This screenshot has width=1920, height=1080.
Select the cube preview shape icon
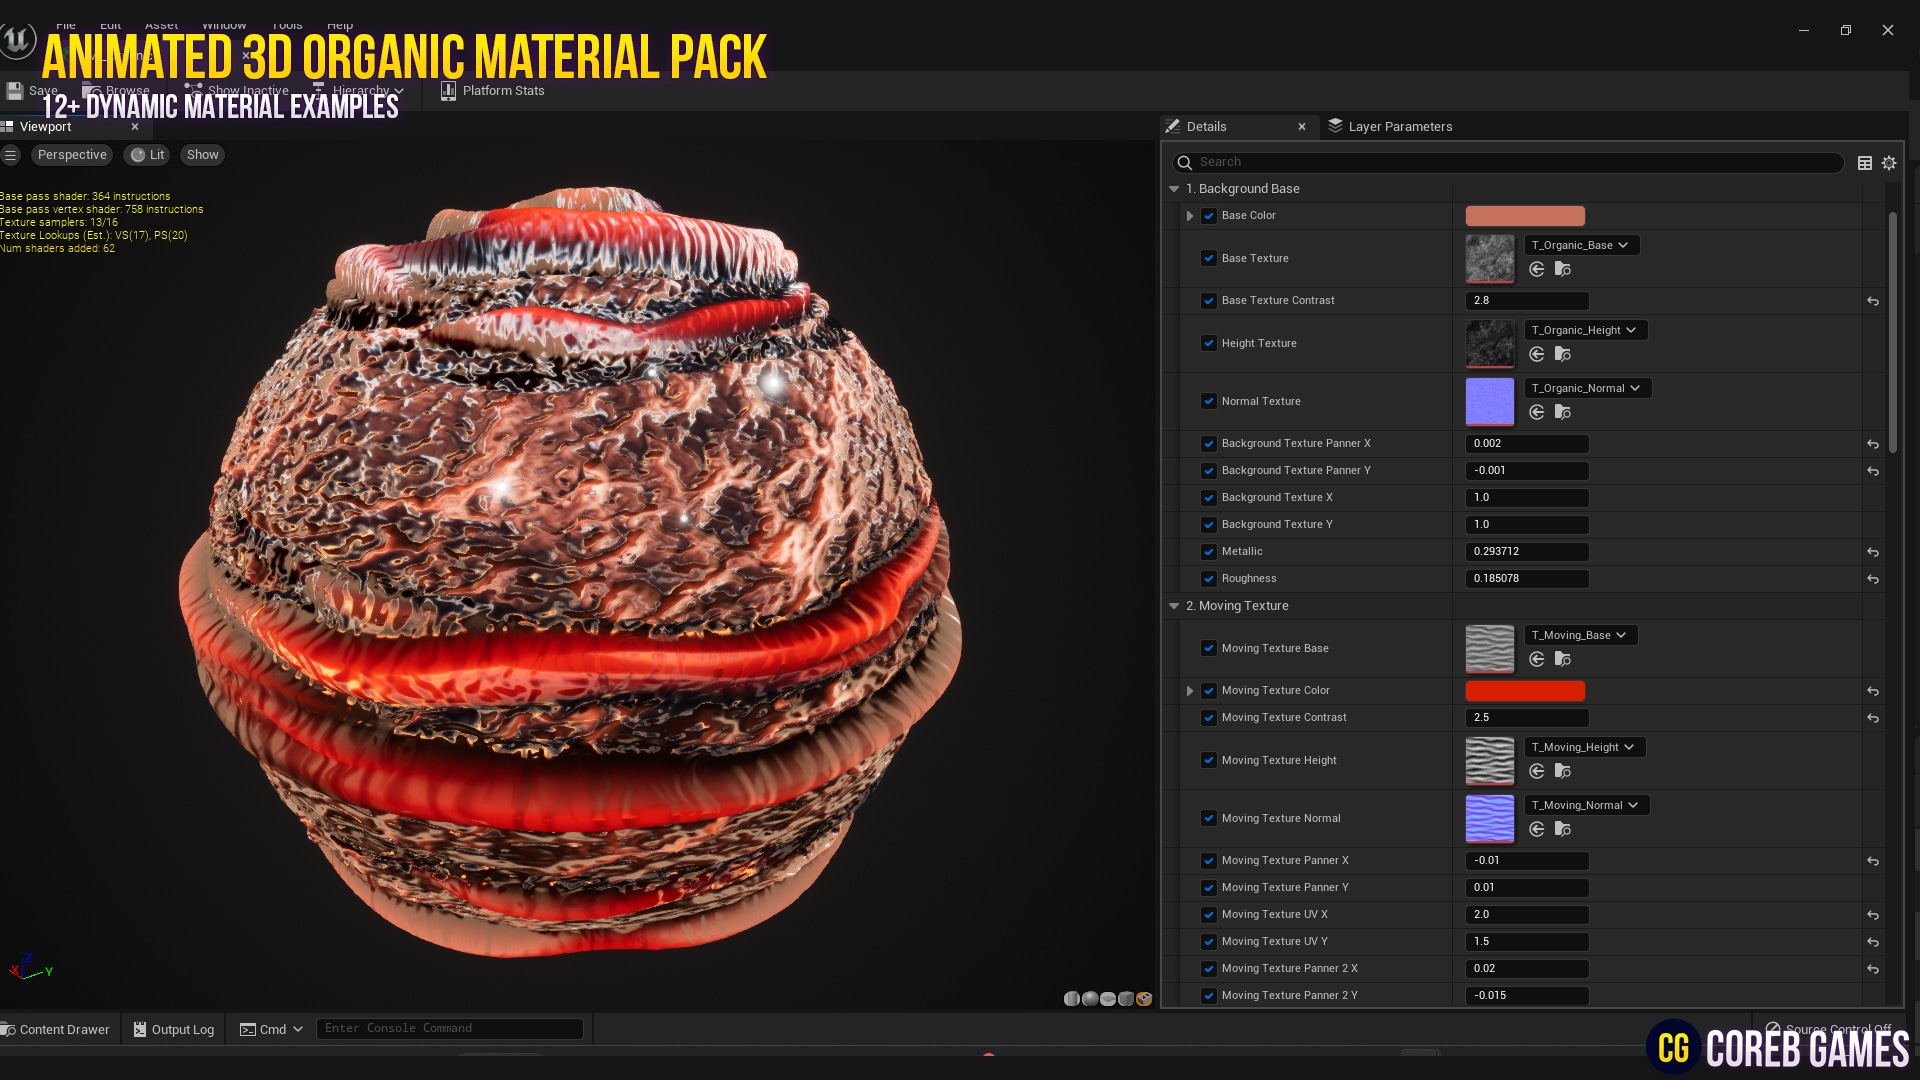(x=1125, y=999)
